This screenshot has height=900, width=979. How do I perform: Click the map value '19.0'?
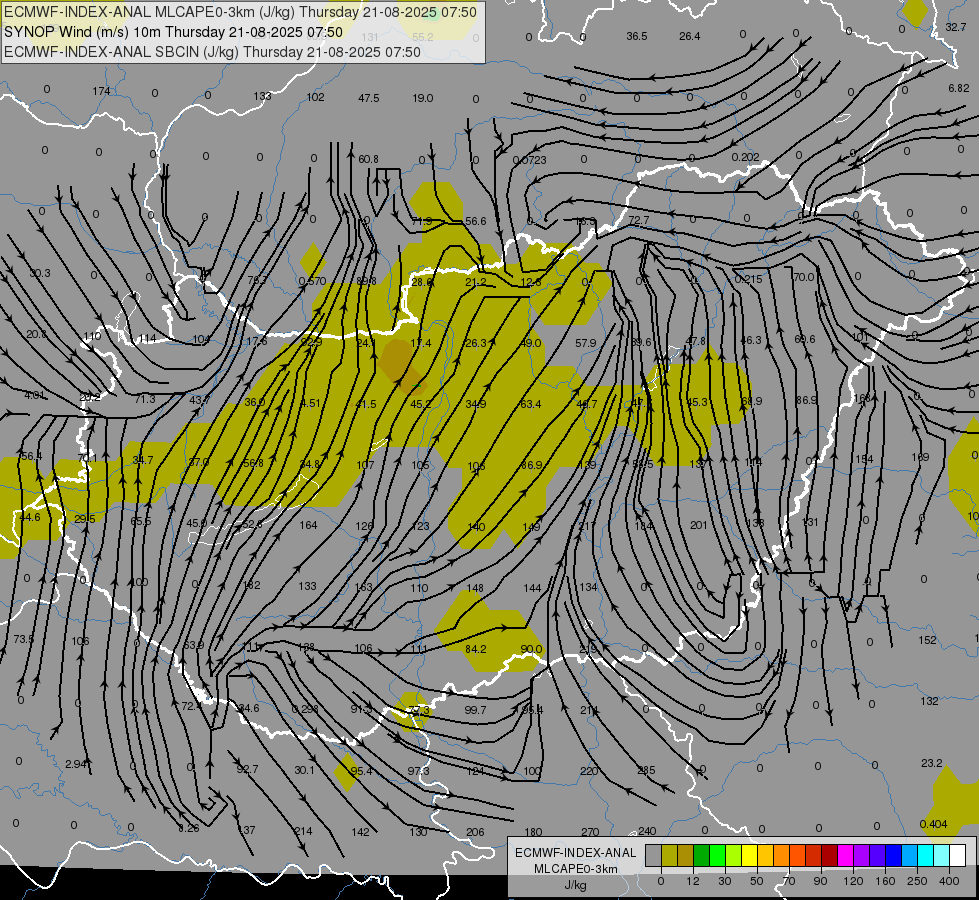(423, 98)
